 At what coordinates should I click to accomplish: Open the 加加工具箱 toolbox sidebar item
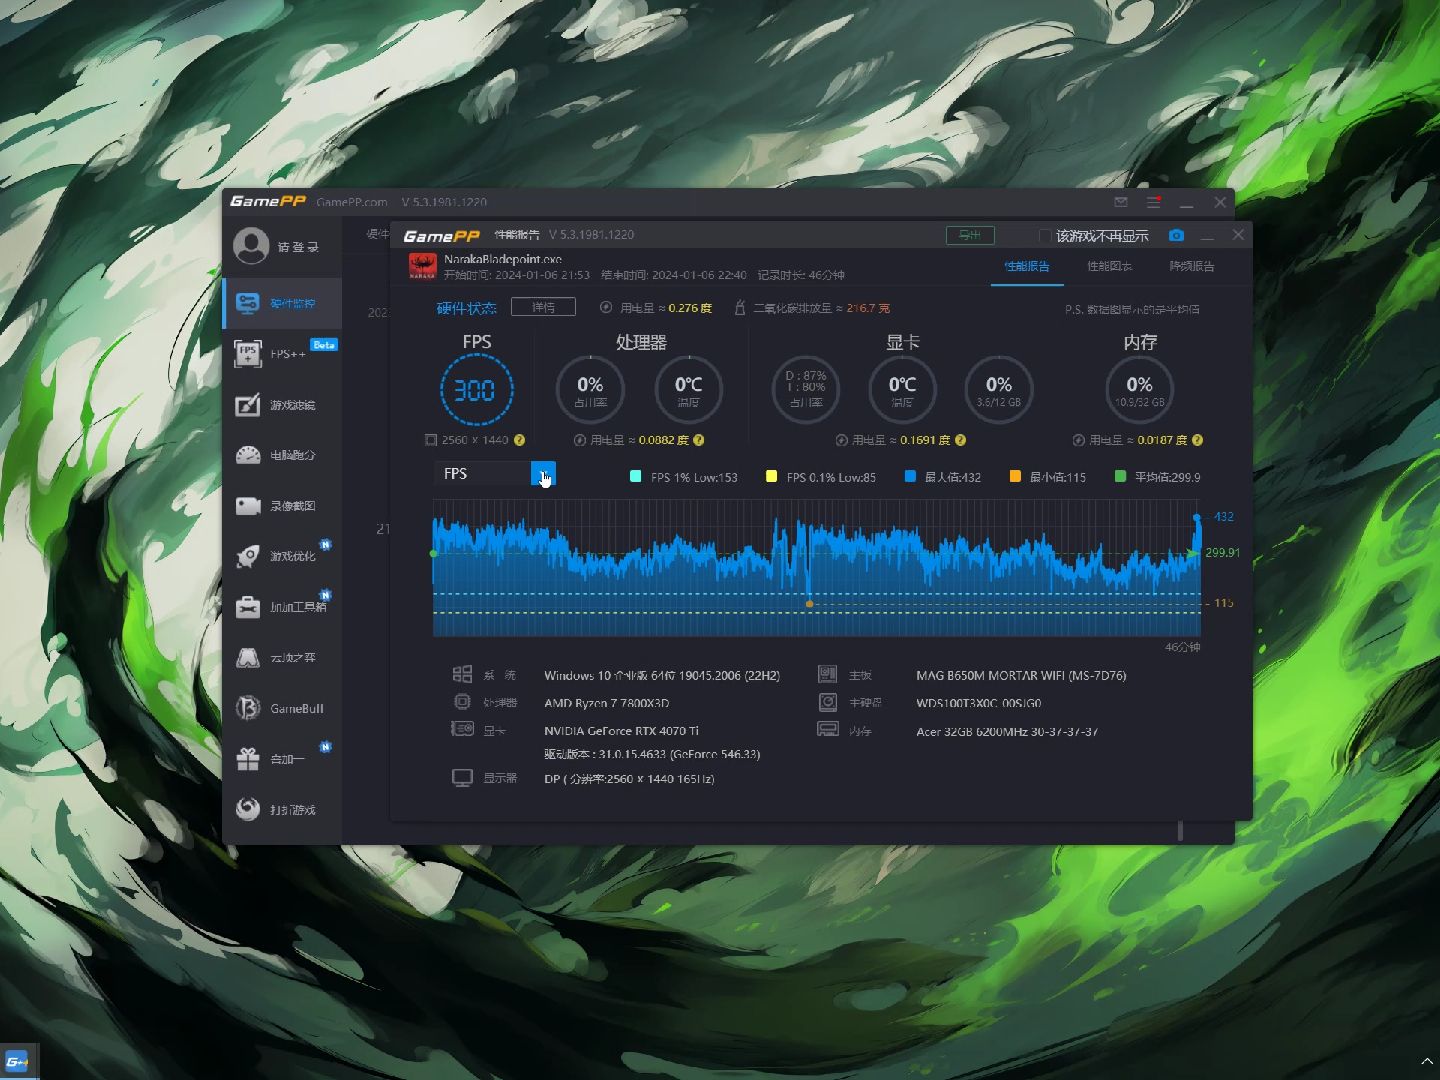(282, 607)
